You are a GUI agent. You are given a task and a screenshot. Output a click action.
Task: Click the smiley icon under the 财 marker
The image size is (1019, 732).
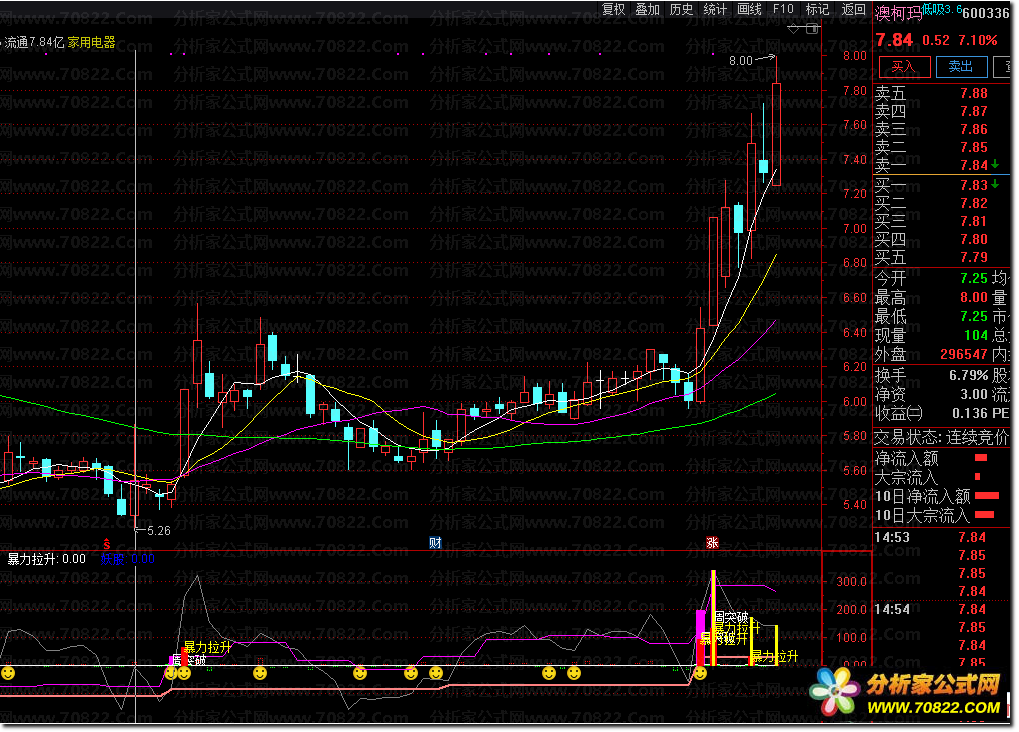tap(436, 673)
